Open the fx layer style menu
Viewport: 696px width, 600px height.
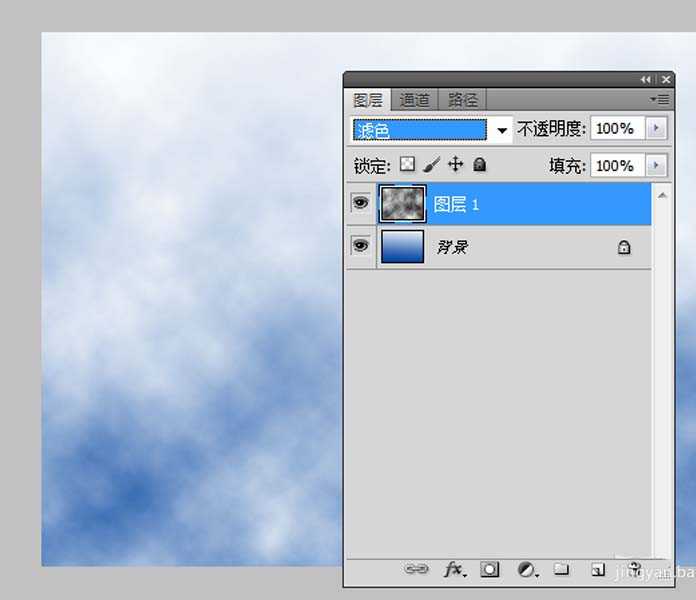pos(454,569)
